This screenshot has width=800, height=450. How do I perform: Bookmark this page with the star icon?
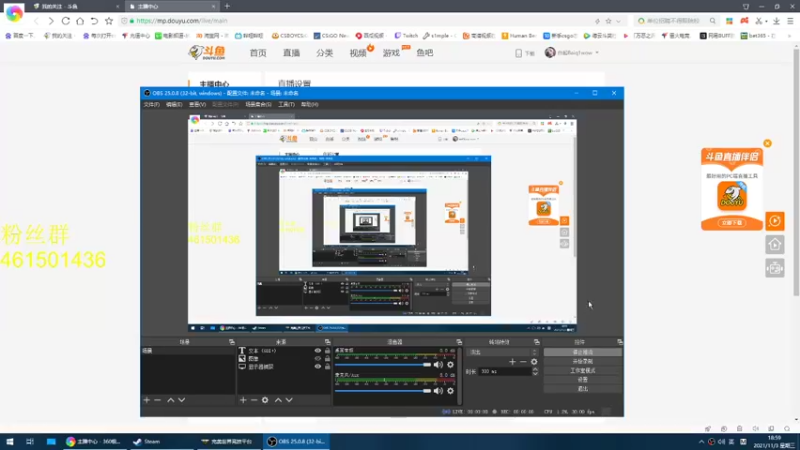tap(109, 21)
